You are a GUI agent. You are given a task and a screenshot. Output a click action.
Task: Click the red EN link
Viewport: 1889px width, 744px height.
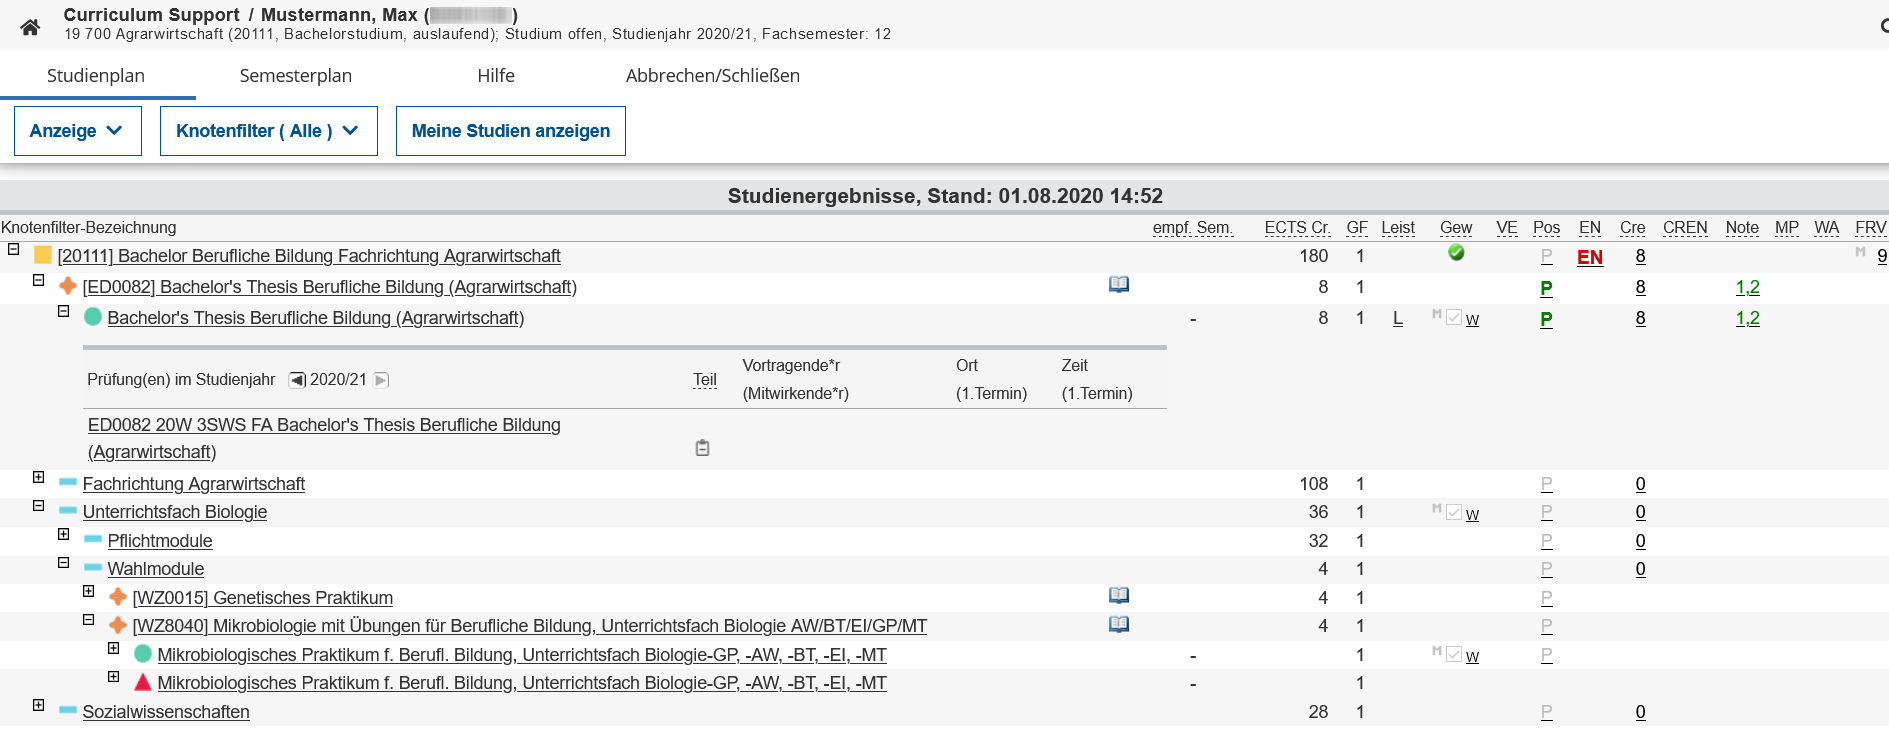[1589, 257]
